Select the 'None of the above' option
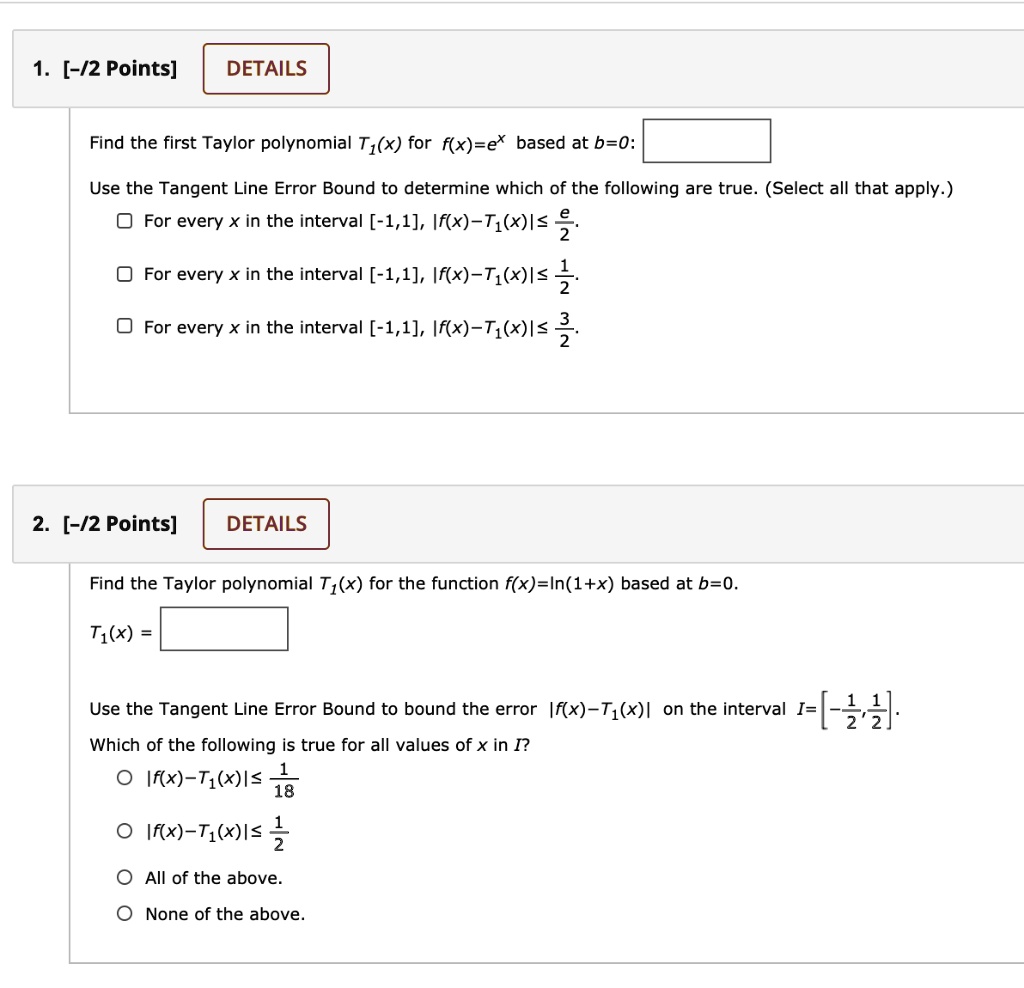1024x988 pixels. click(x=124, y=913)
